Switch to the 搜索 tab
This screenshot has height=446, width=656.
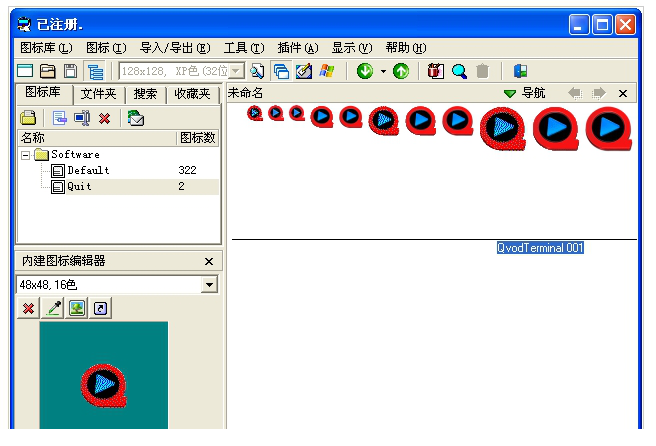tap(145, 94)
